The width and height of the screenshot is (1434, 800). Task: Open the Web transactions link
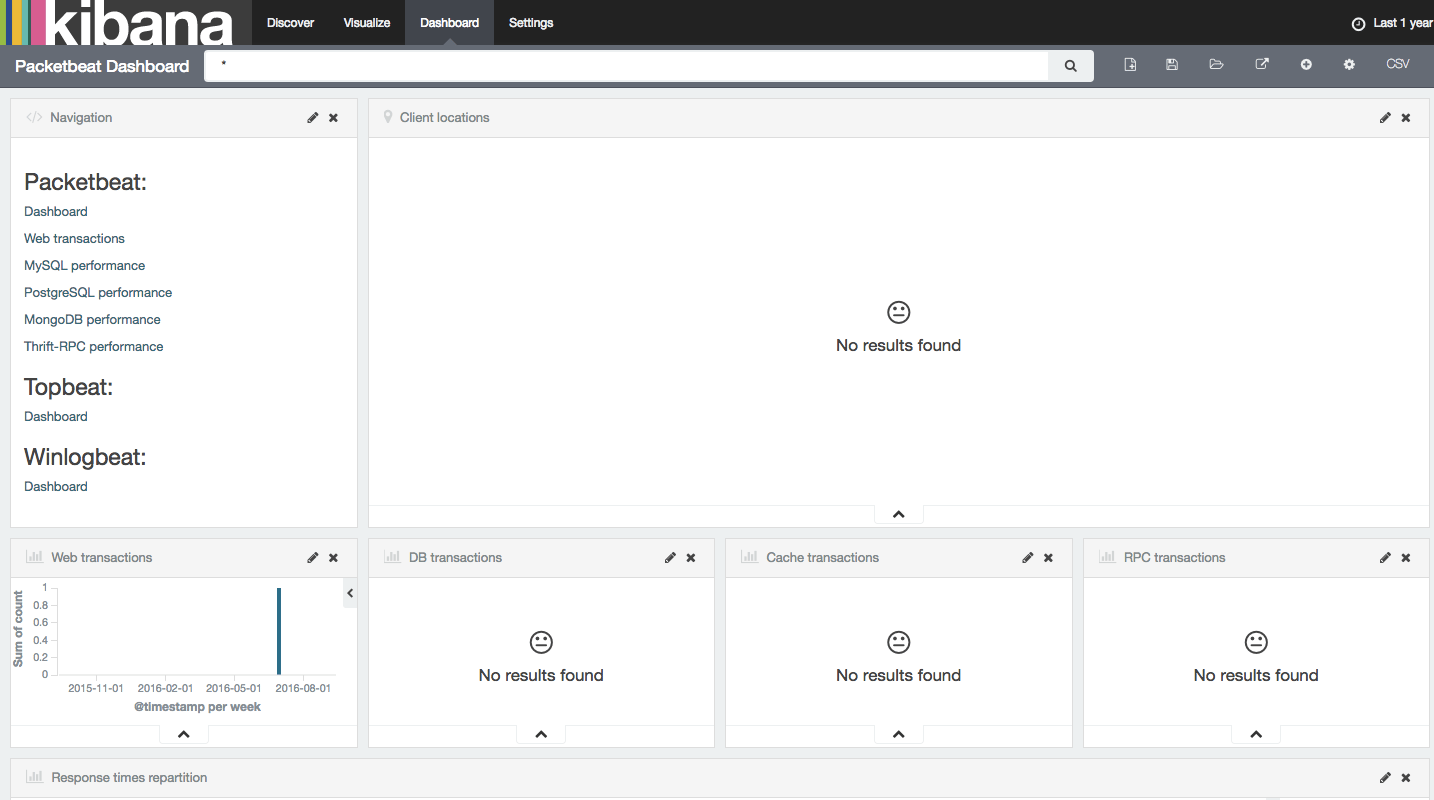click(x=74, y=238)
